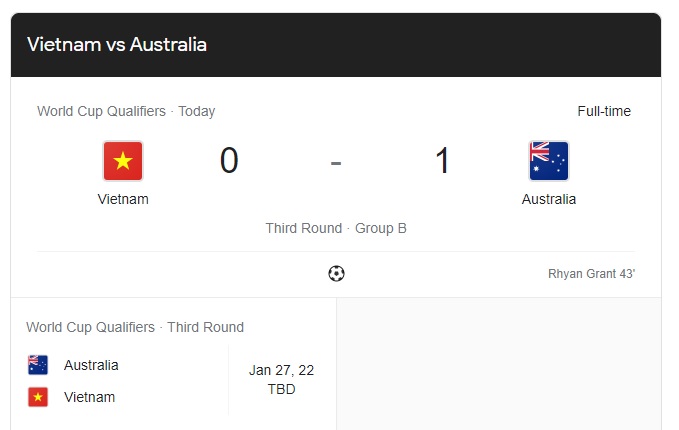
Task: Click the empty gray card on the right
Action: pos(498,365)
